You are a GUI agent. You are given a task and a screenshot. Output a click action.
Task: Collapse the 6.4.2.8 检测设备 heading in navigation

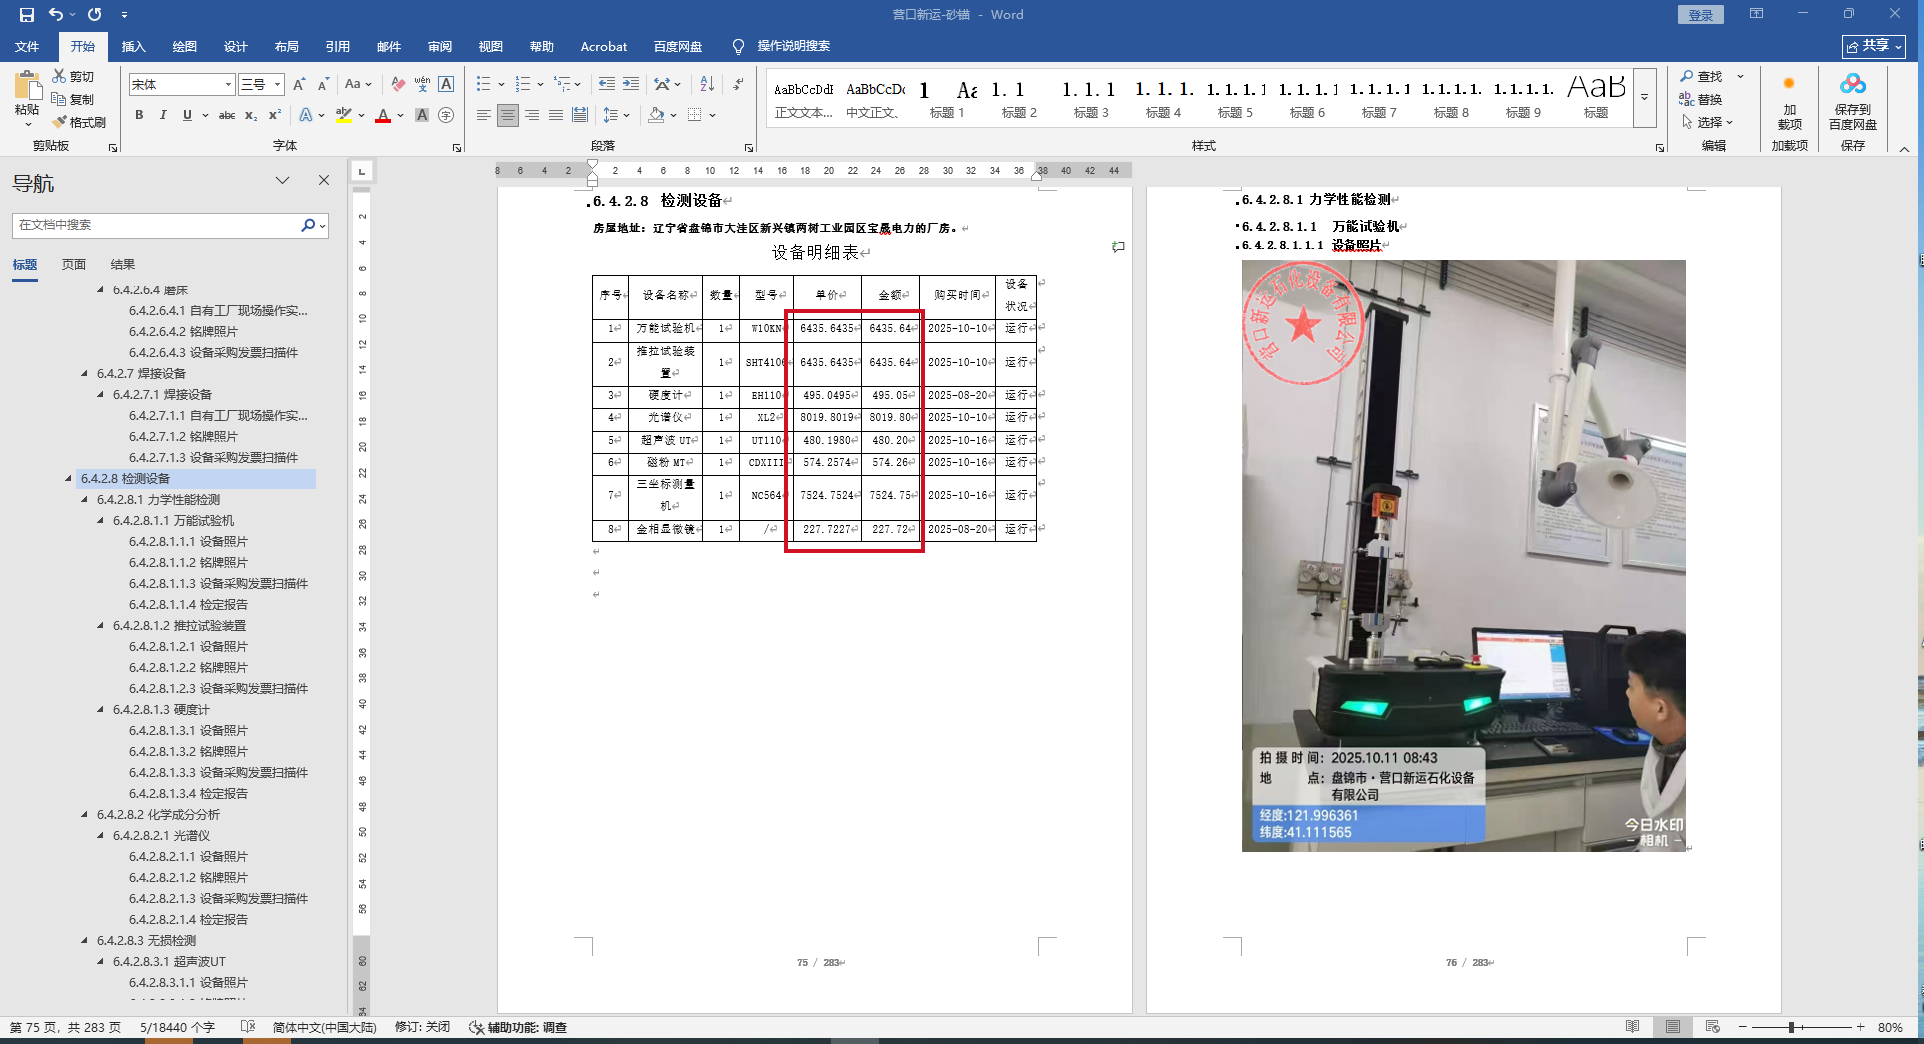(69, 479)
